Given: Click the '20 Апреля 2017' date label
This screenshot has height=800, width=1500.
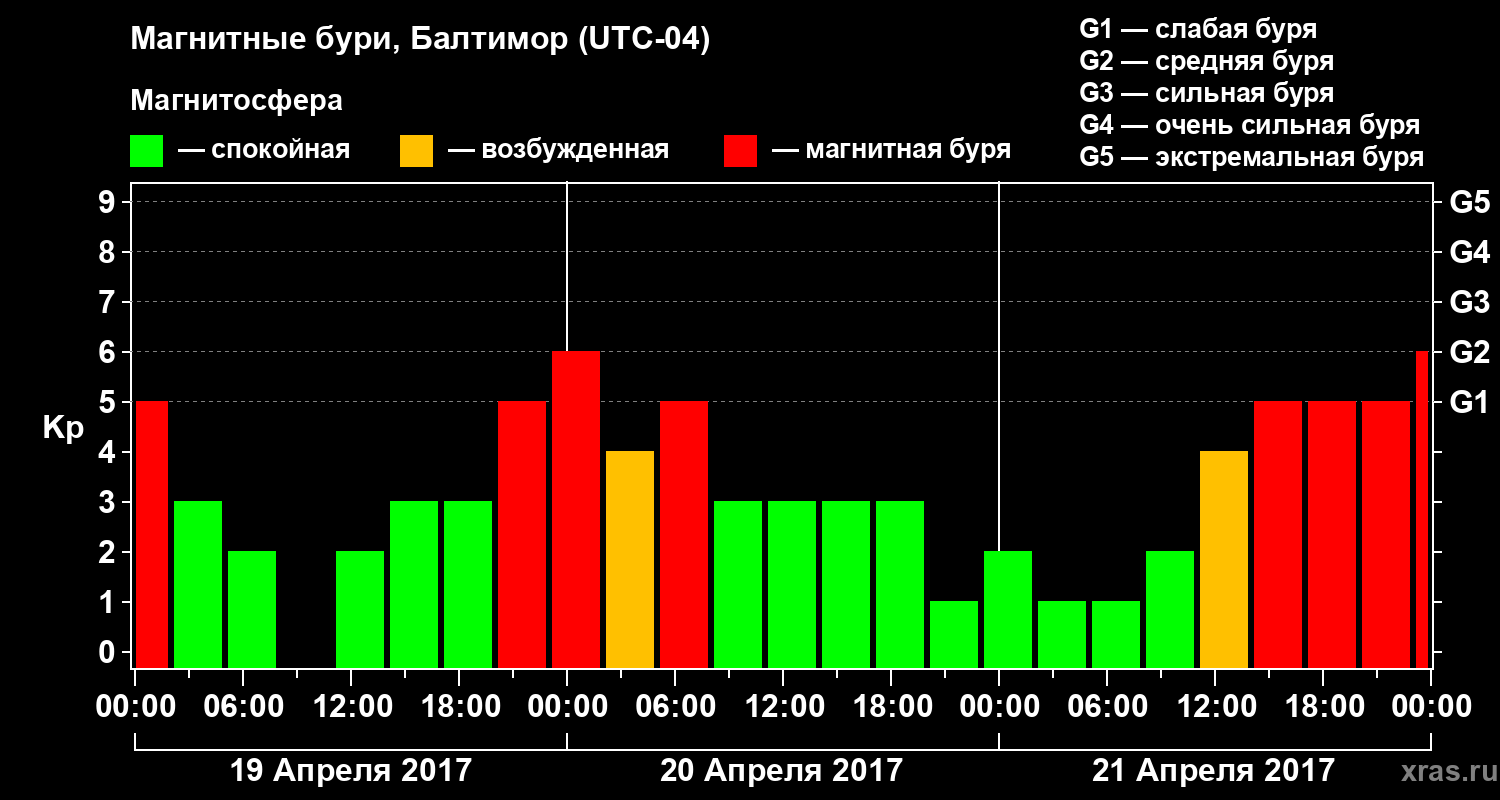Looking at the screenshot, I should [782, 771].
